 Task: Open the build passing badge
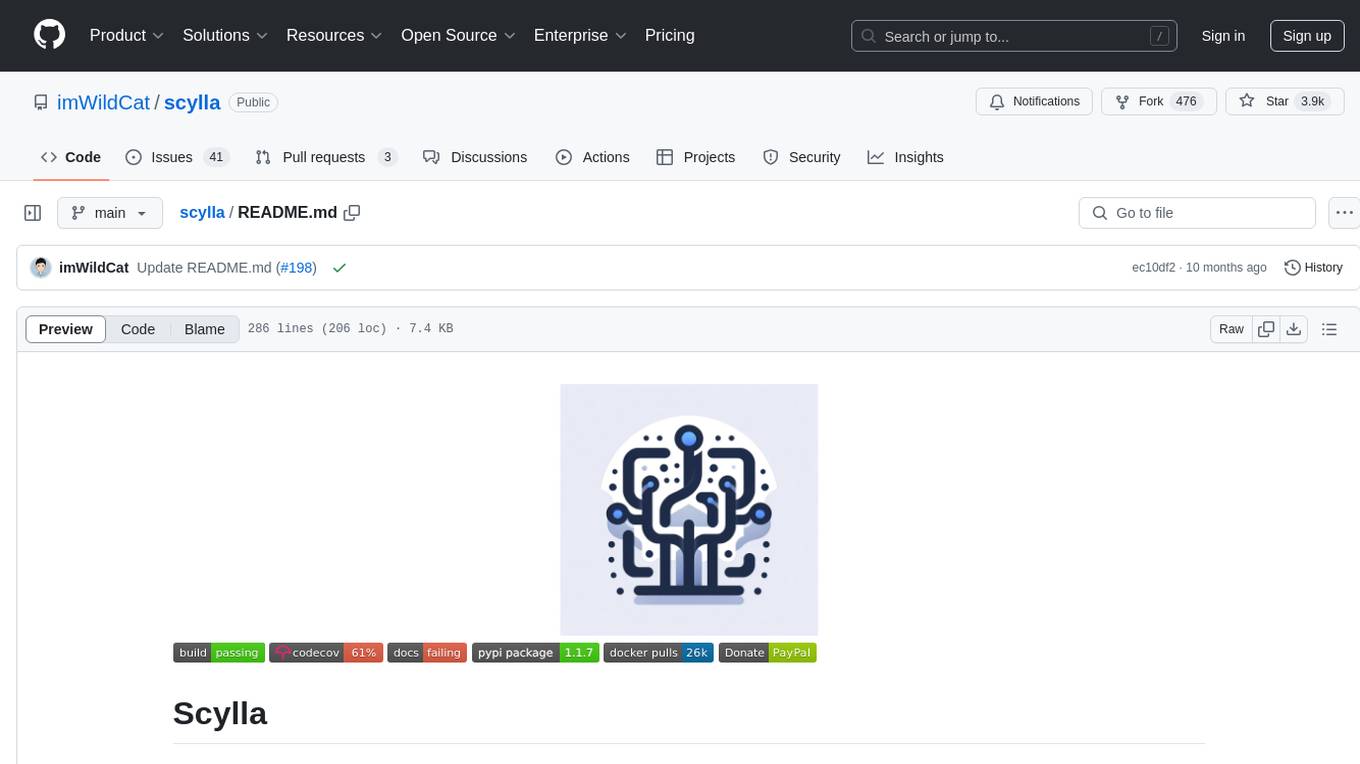(x=219, y=653)
